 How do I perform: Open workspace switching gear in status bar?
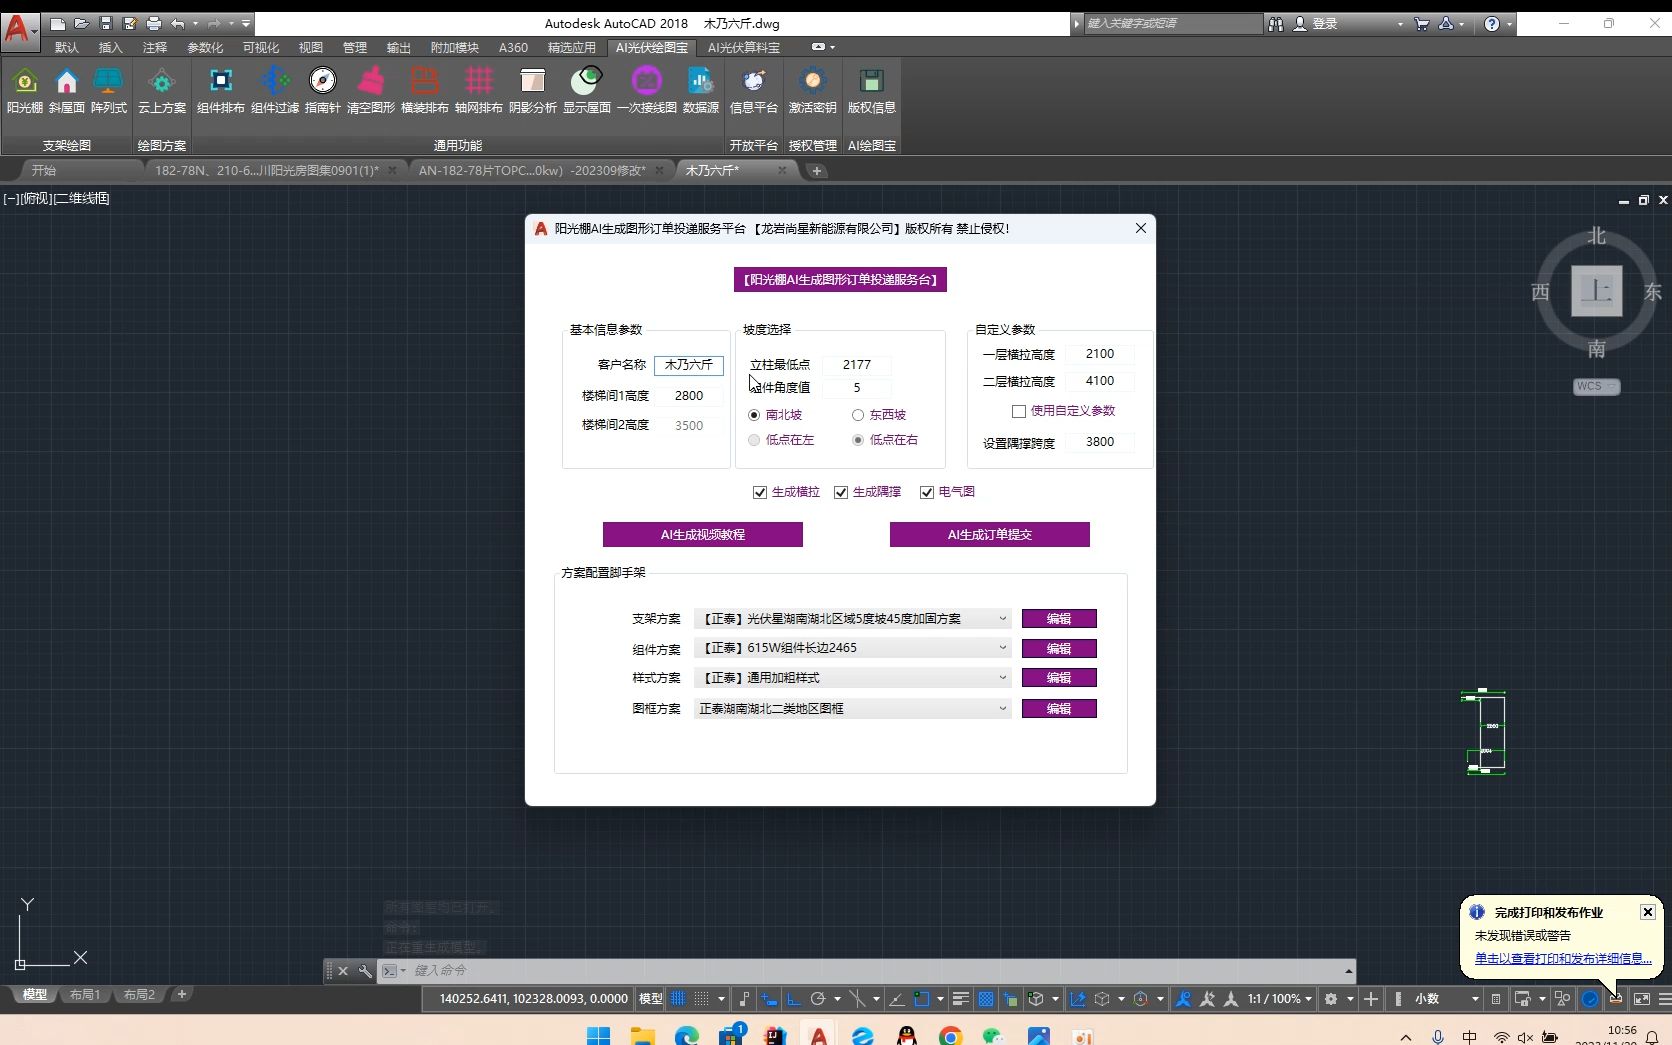tap(1331, 998)
